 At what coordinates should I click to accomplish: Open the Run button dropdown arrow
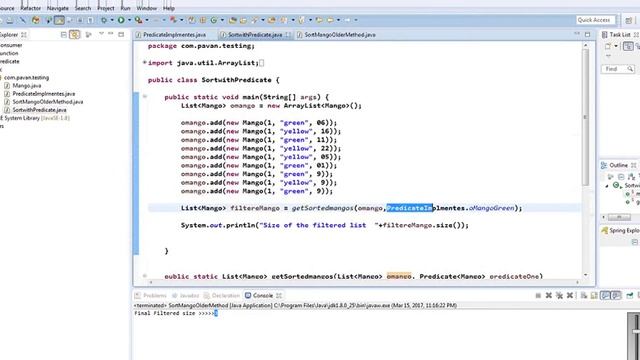coord(129,20)
